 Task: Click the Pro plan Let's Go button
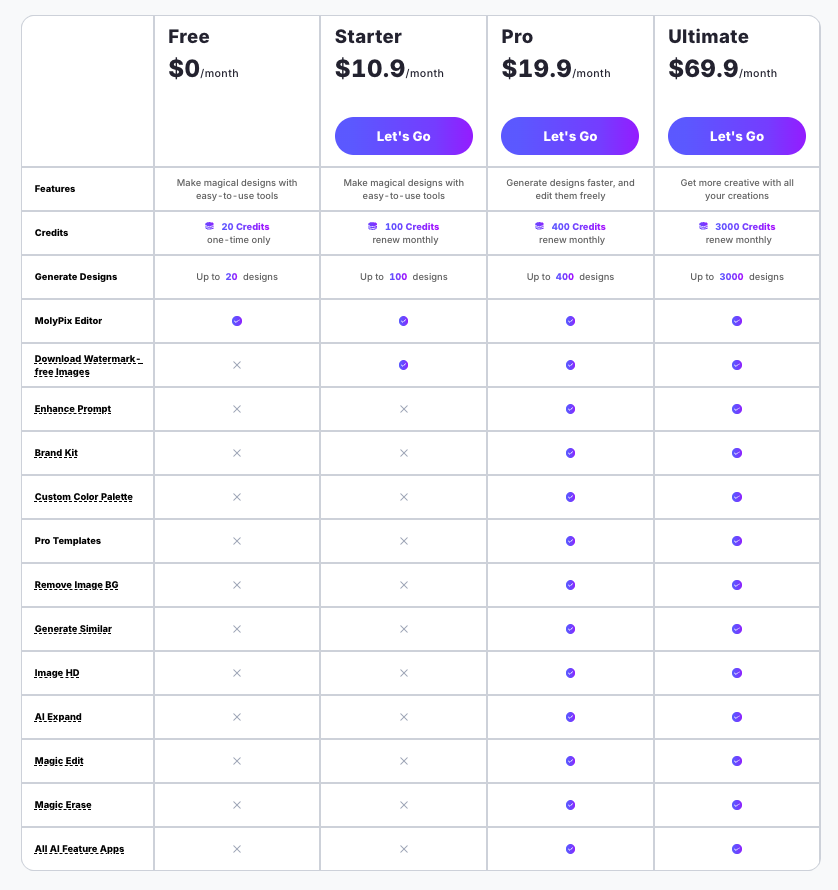click(570, 136)
